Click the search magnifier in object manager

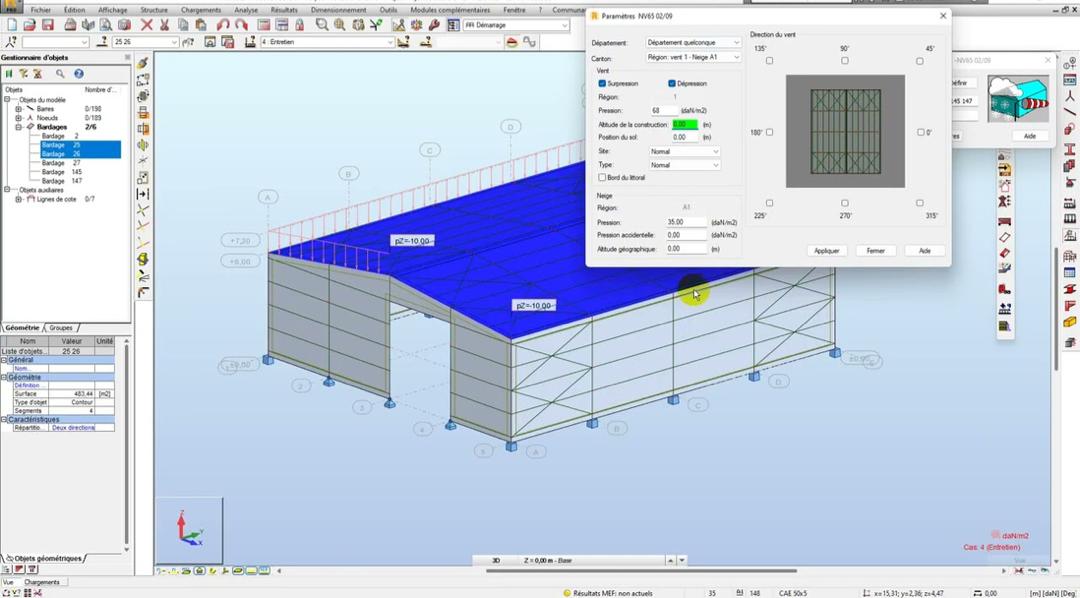click(61, 74)
